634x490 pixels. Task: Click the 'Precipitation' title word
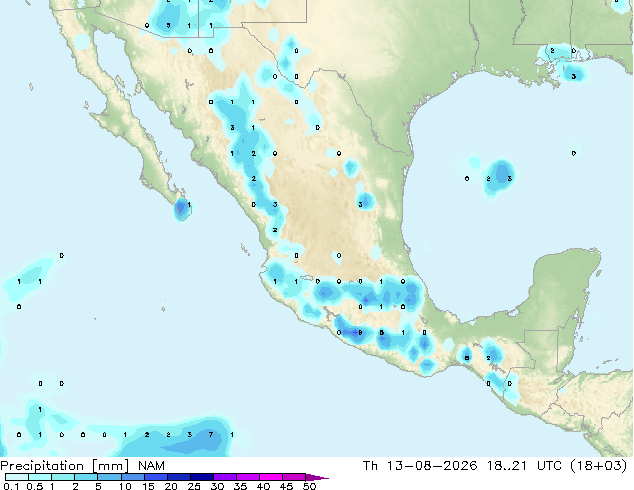tap(42, 466)
